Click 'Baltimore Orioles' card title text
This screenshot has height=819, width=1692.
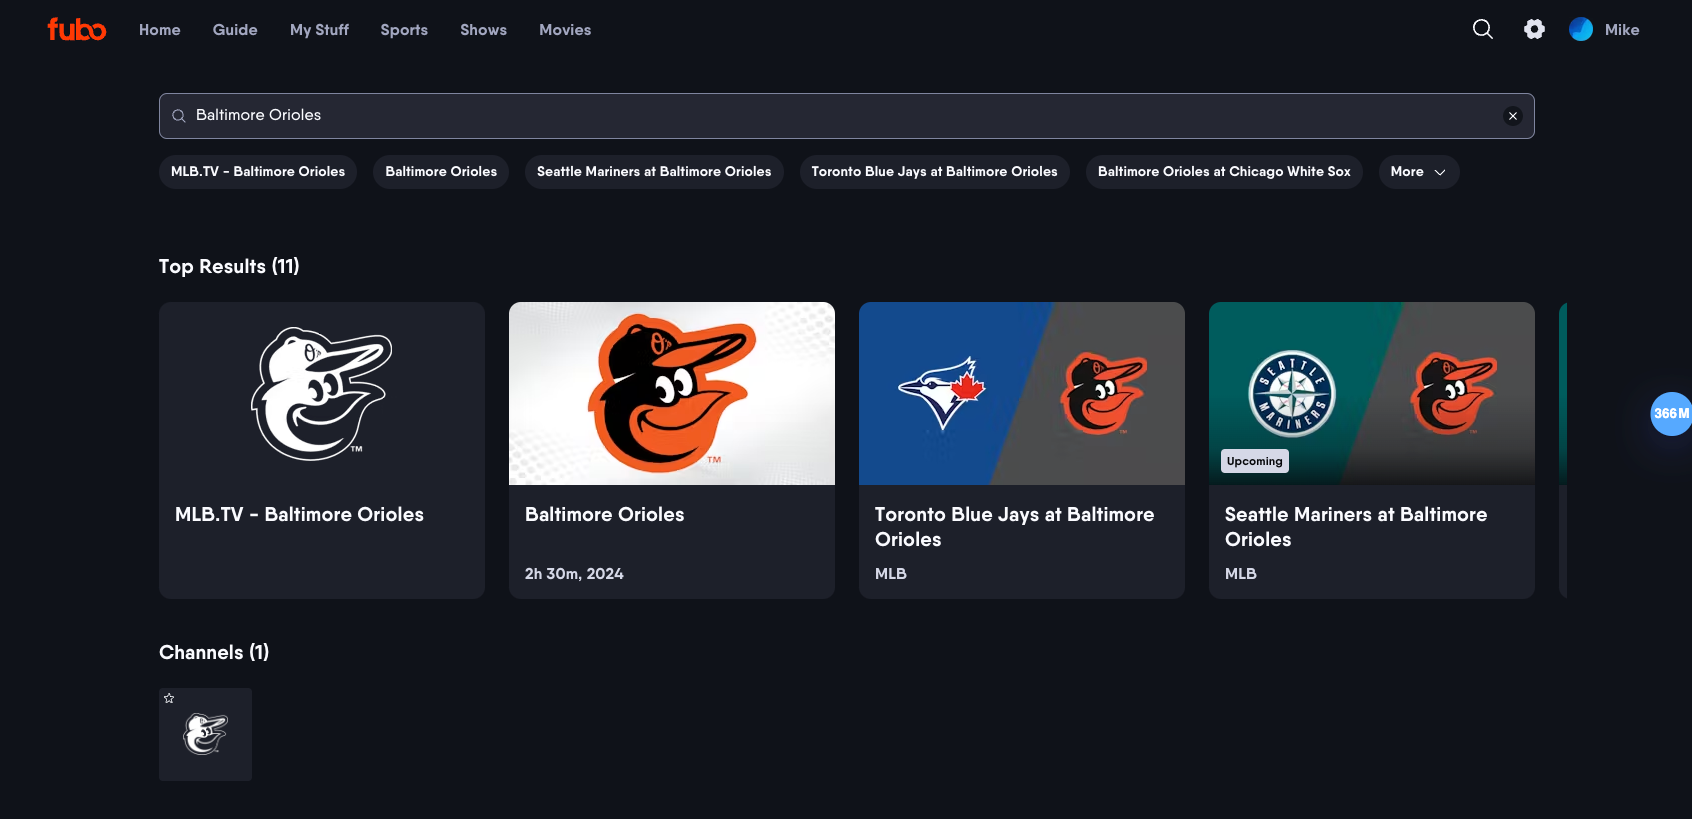tap(605, 514)
